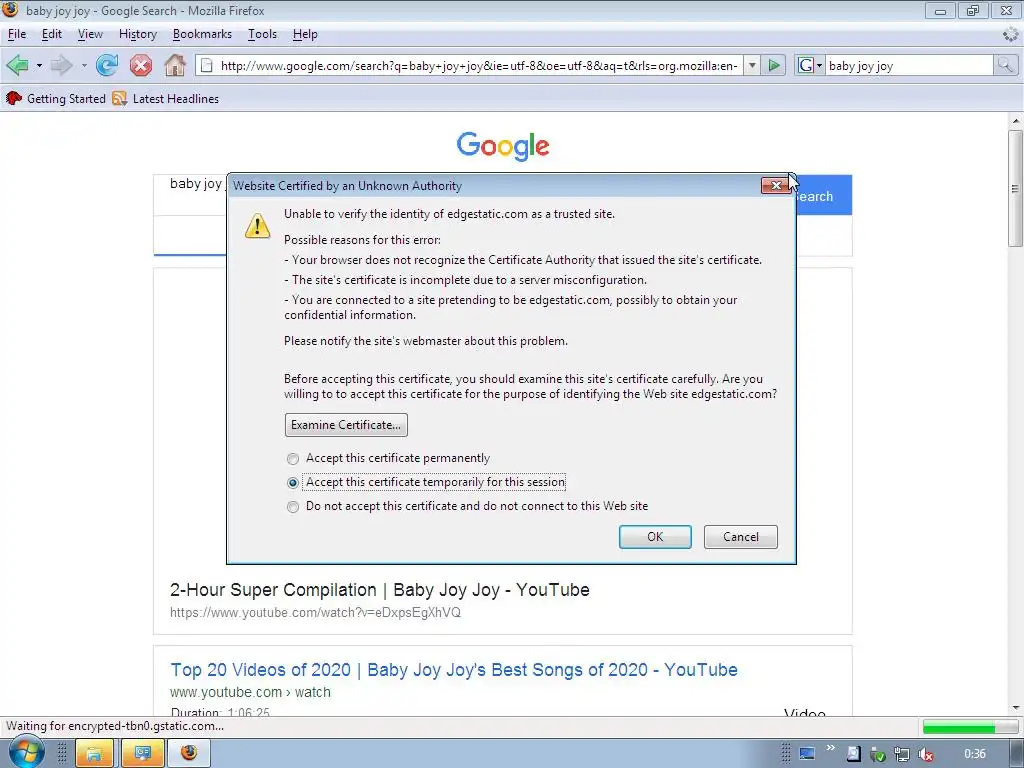Click the vertical scrollbar thumb

[x=1016, y=188]
